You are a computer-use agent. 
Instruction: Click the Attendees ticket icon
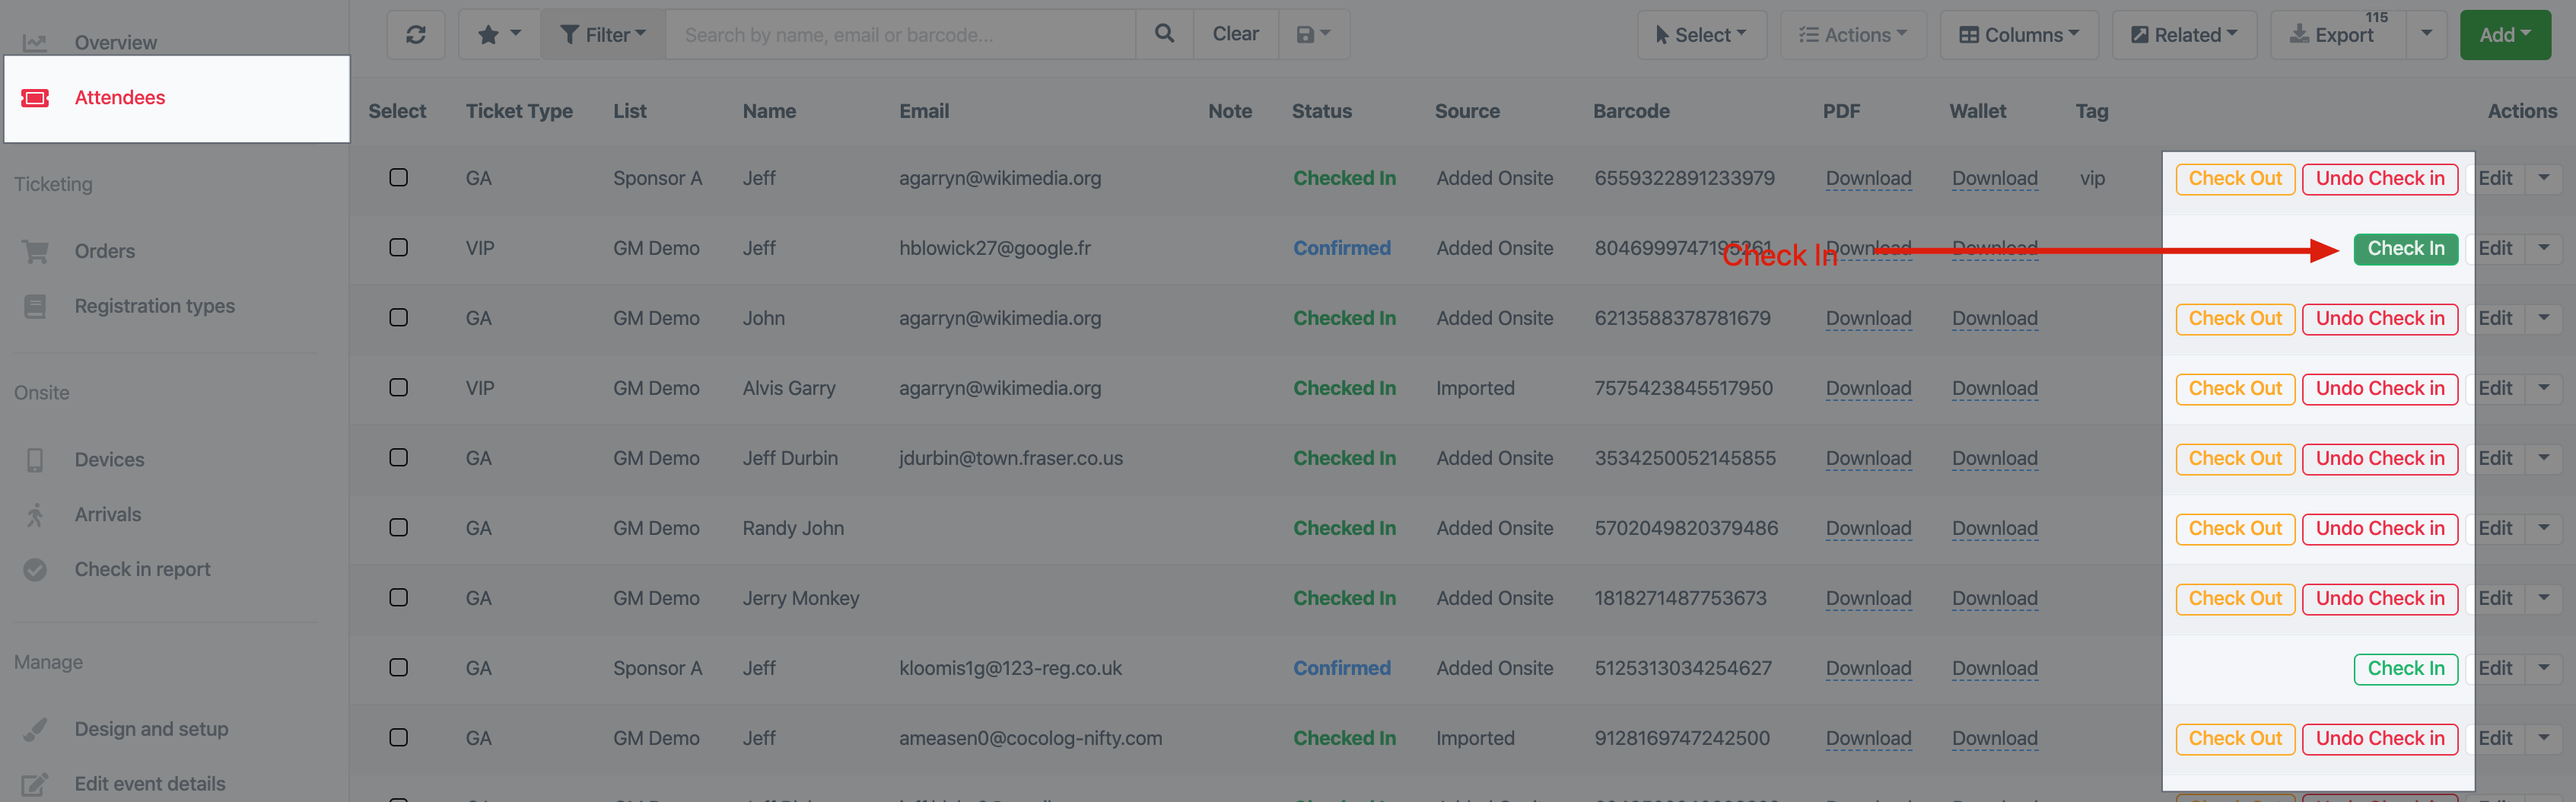[35, 98]
